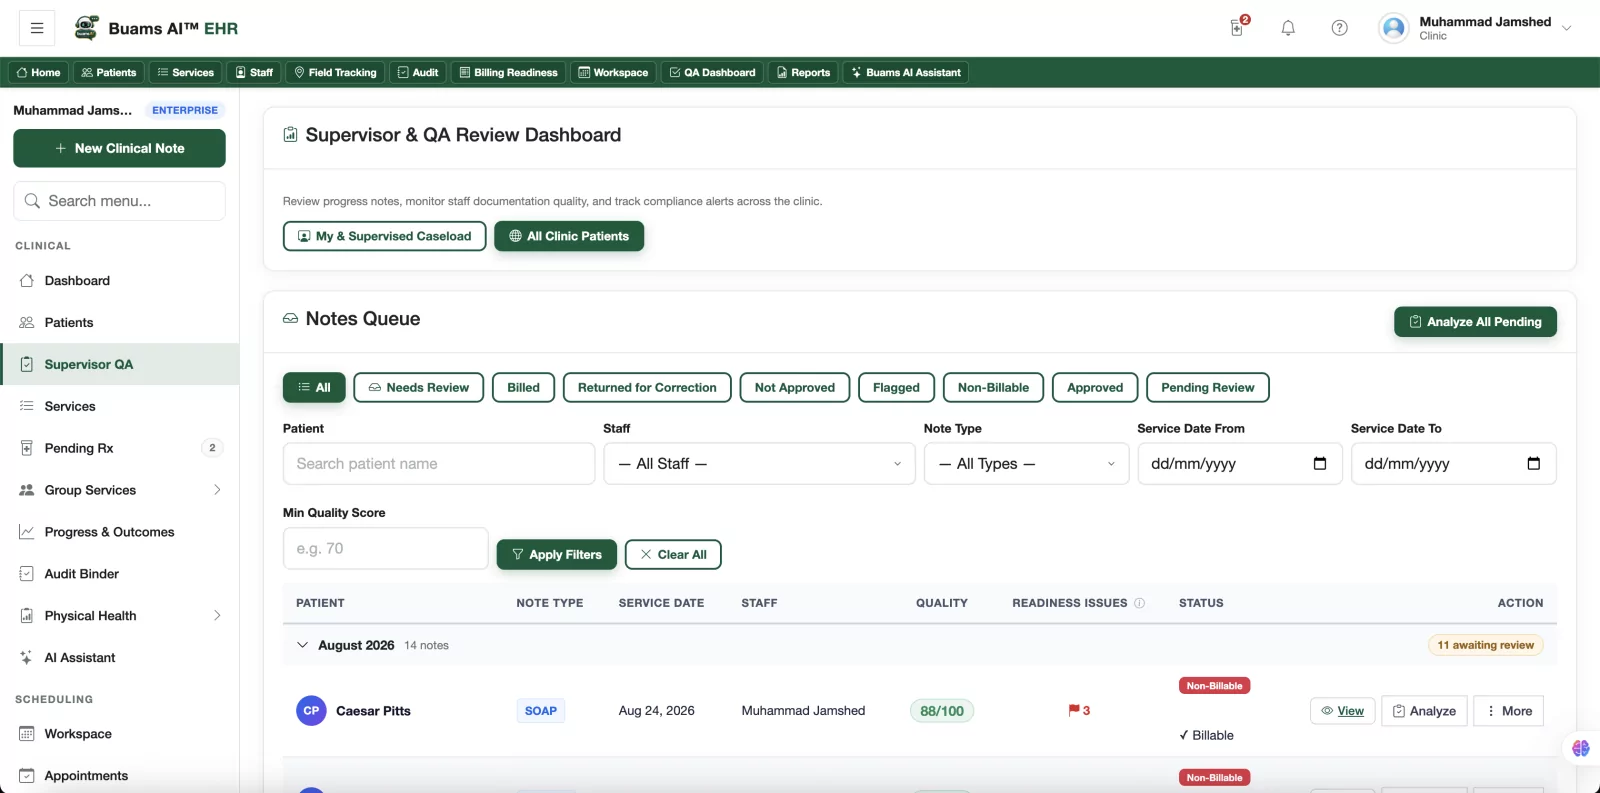Open Field Tracking in top navigation
1600x793 pixels.
pyautogui.click(x=335, y=72)
